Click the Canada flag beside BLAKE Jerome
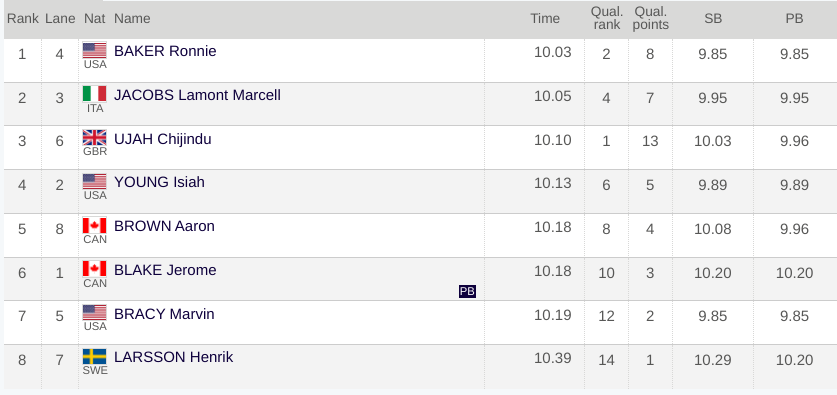Viewport: 837px width, 395px height. [94, 268]
